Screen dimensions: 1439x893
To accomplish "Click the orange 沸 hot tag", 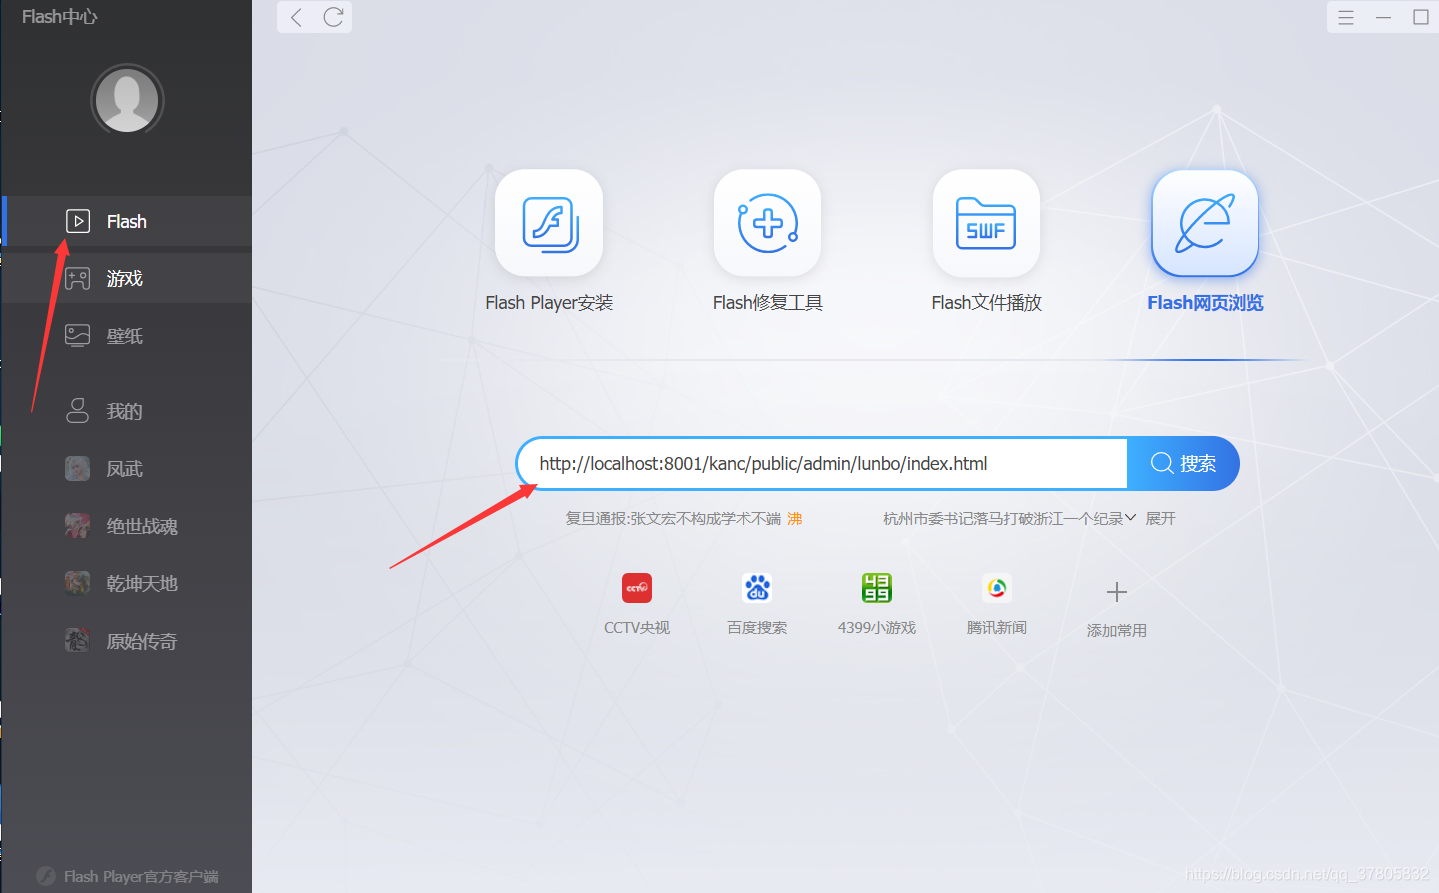I will [795, 518].
